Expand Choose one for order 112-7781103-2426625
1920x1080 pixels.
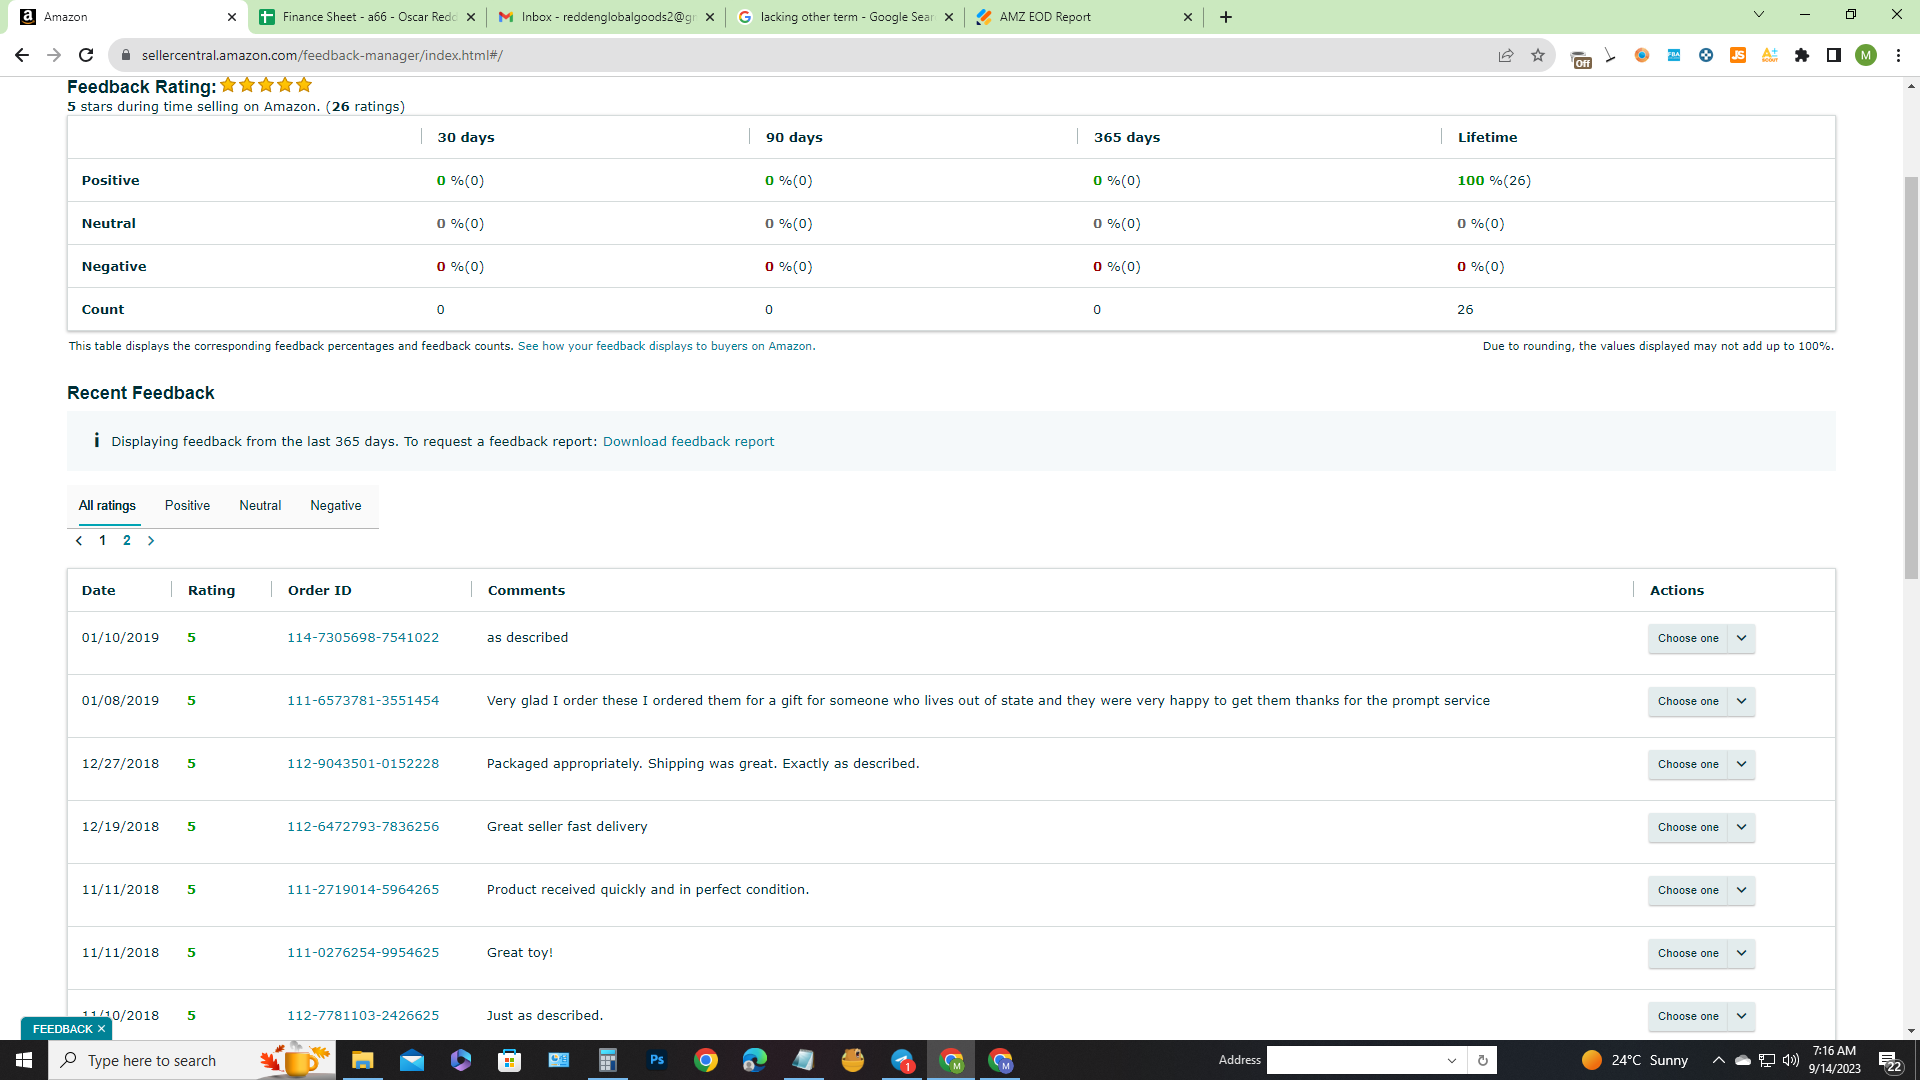(x=1701, y=1016)
